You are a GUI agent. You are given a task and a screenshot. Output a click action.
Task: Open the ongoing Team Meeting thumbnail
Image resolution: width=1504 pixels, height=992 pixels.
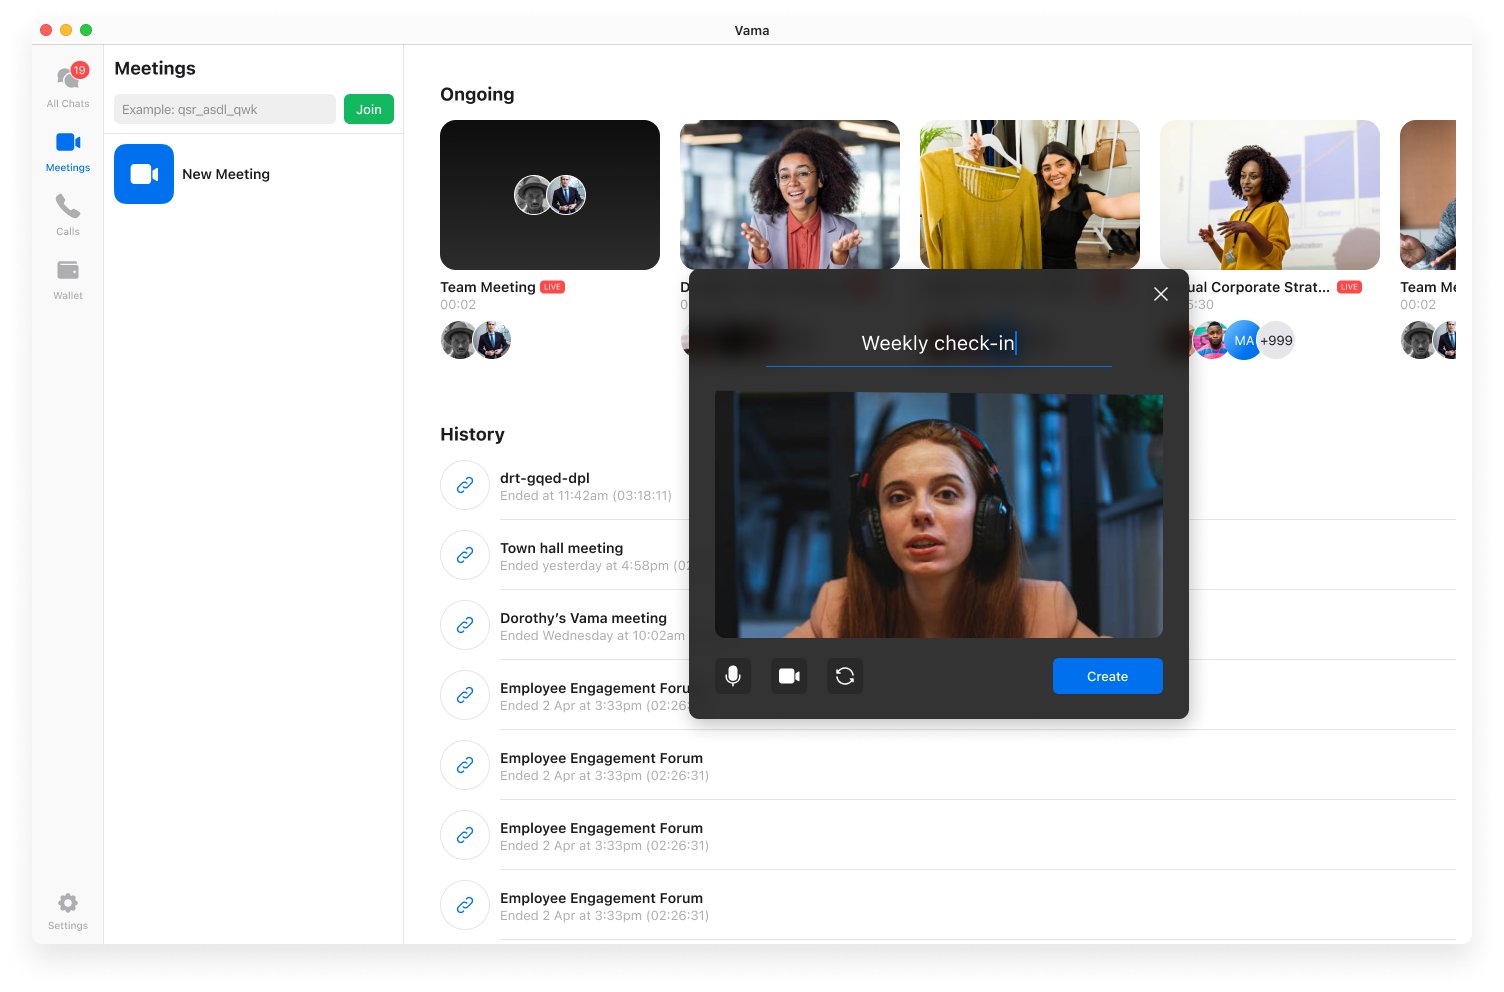[x=550, y=195]
